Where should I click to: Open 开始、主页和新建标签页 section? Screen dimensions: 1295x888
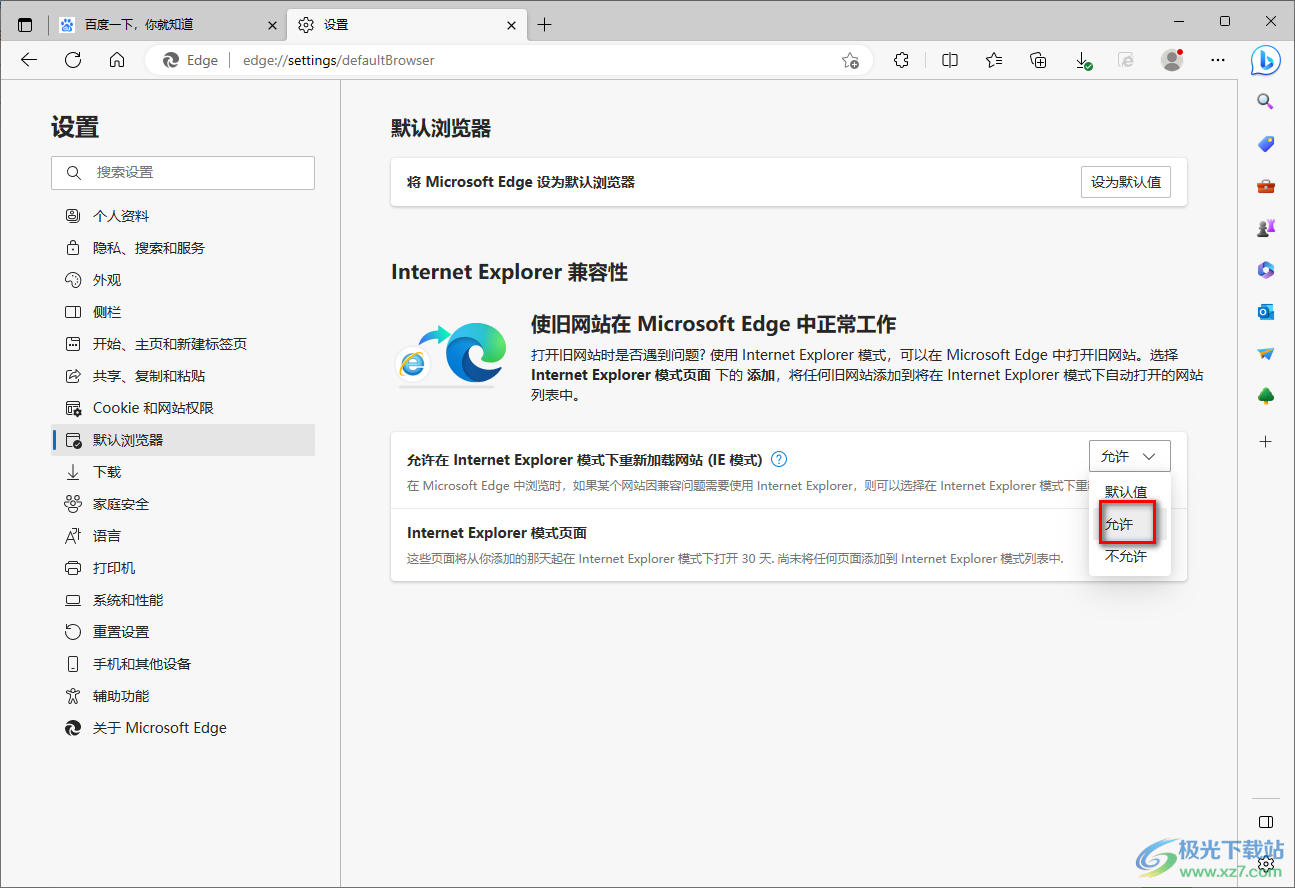pyautogui.click(x=183, y=344)
